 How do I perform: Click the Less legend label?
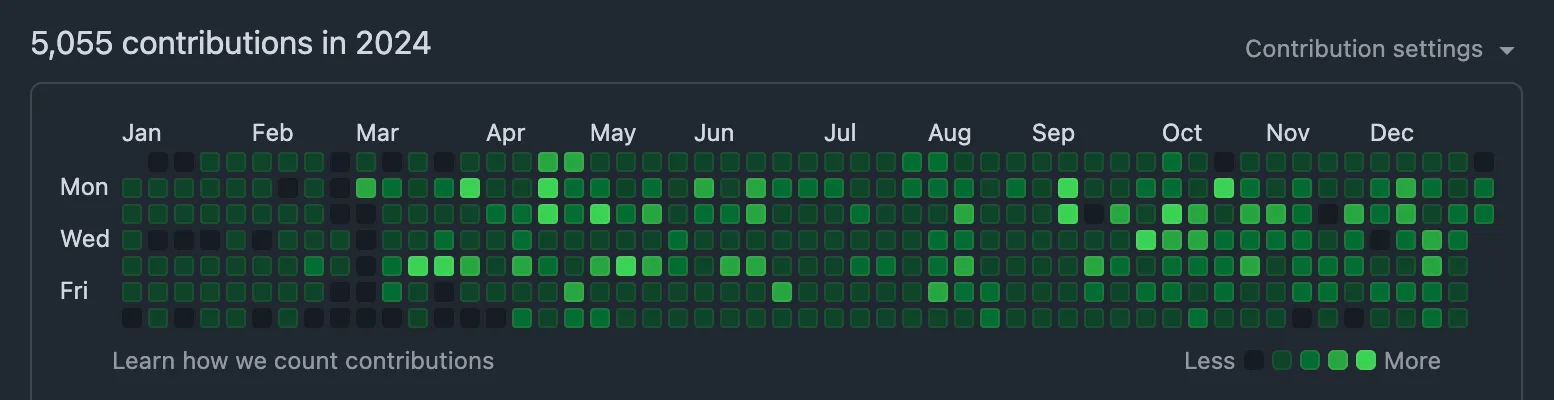(x=1210, y=361)
